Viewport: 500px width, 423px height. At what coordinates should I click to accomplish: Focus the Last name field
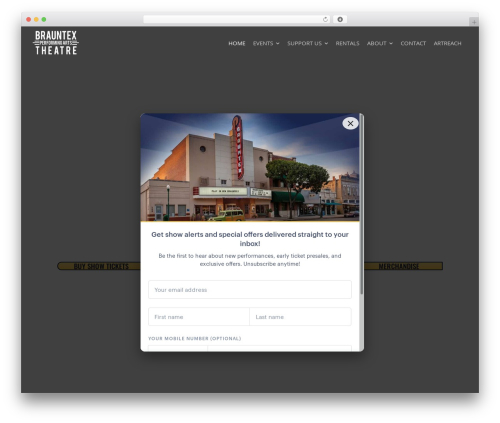pyautogui.click(x=300, y=317)
